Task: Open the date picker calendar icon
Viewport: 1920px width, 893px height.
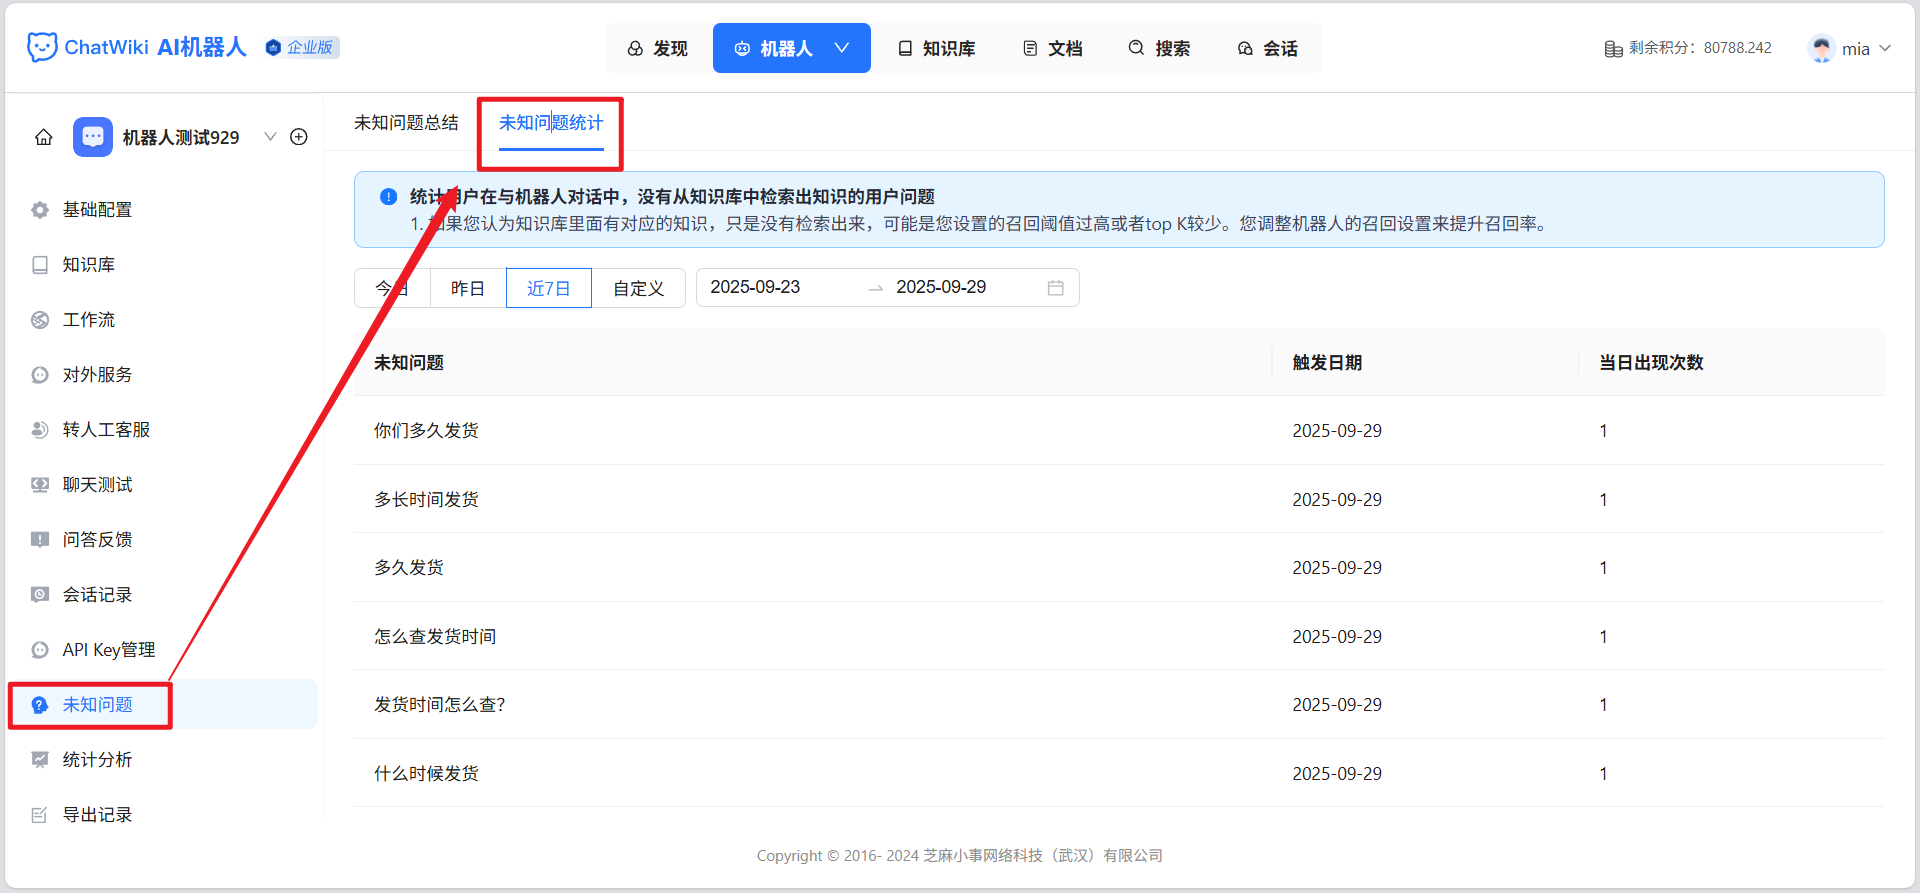Action: point(1056,288)
